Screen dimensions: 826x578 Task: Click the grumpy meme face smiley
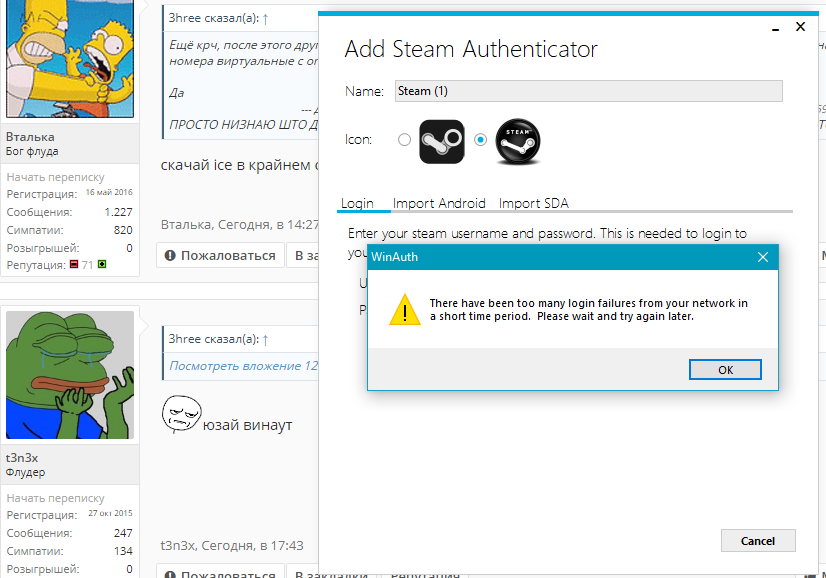(x=181, y=414)
